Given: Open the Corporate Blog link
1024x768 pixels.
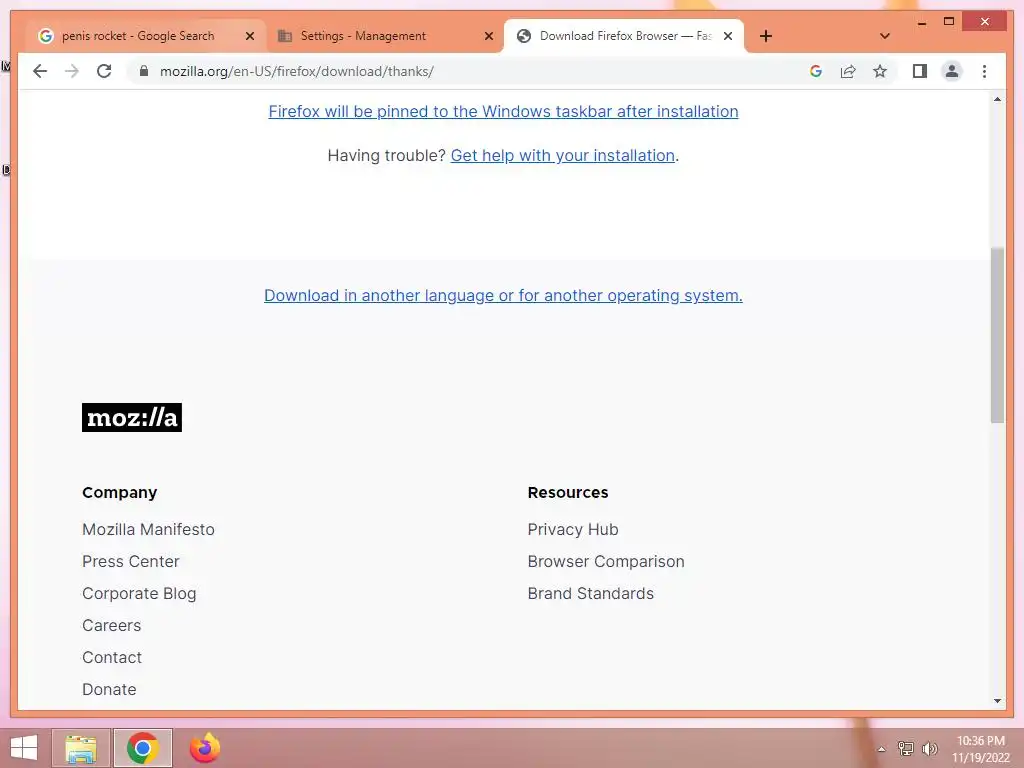Looking at the screenshot, I should point(139,593).
